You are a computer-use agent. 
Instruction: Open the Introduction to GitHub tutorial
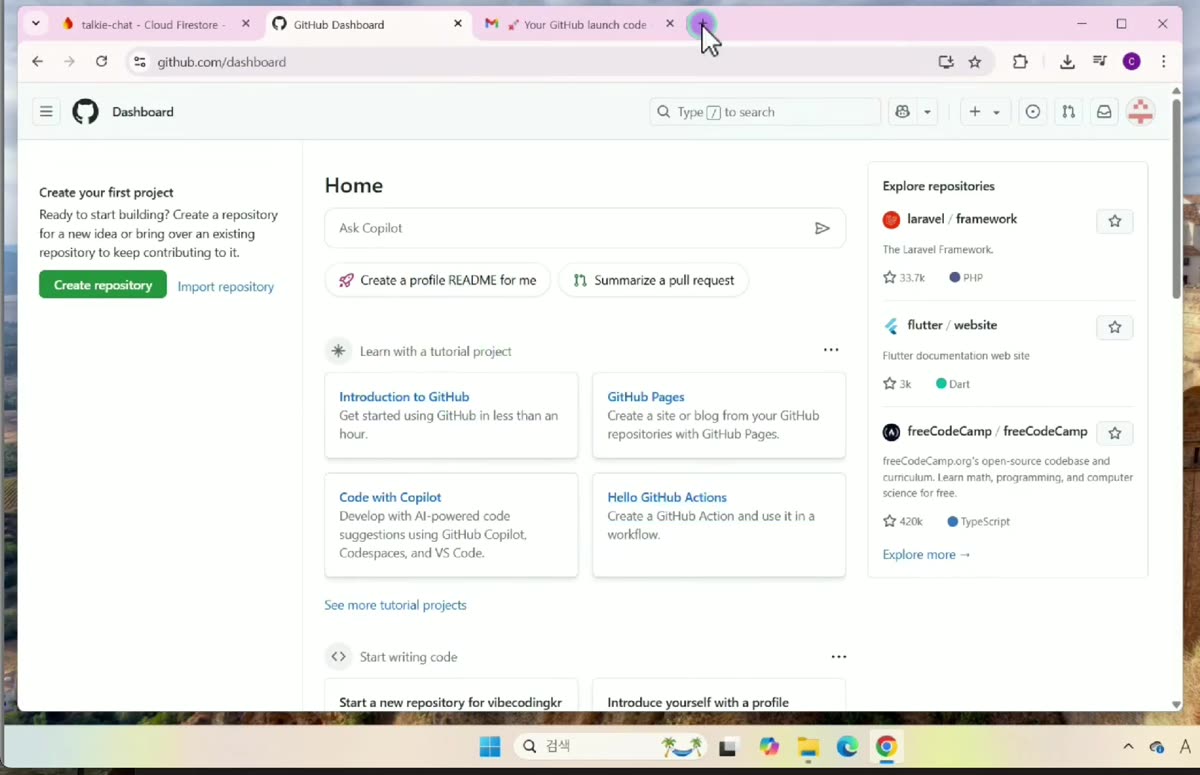pos(404,397)
